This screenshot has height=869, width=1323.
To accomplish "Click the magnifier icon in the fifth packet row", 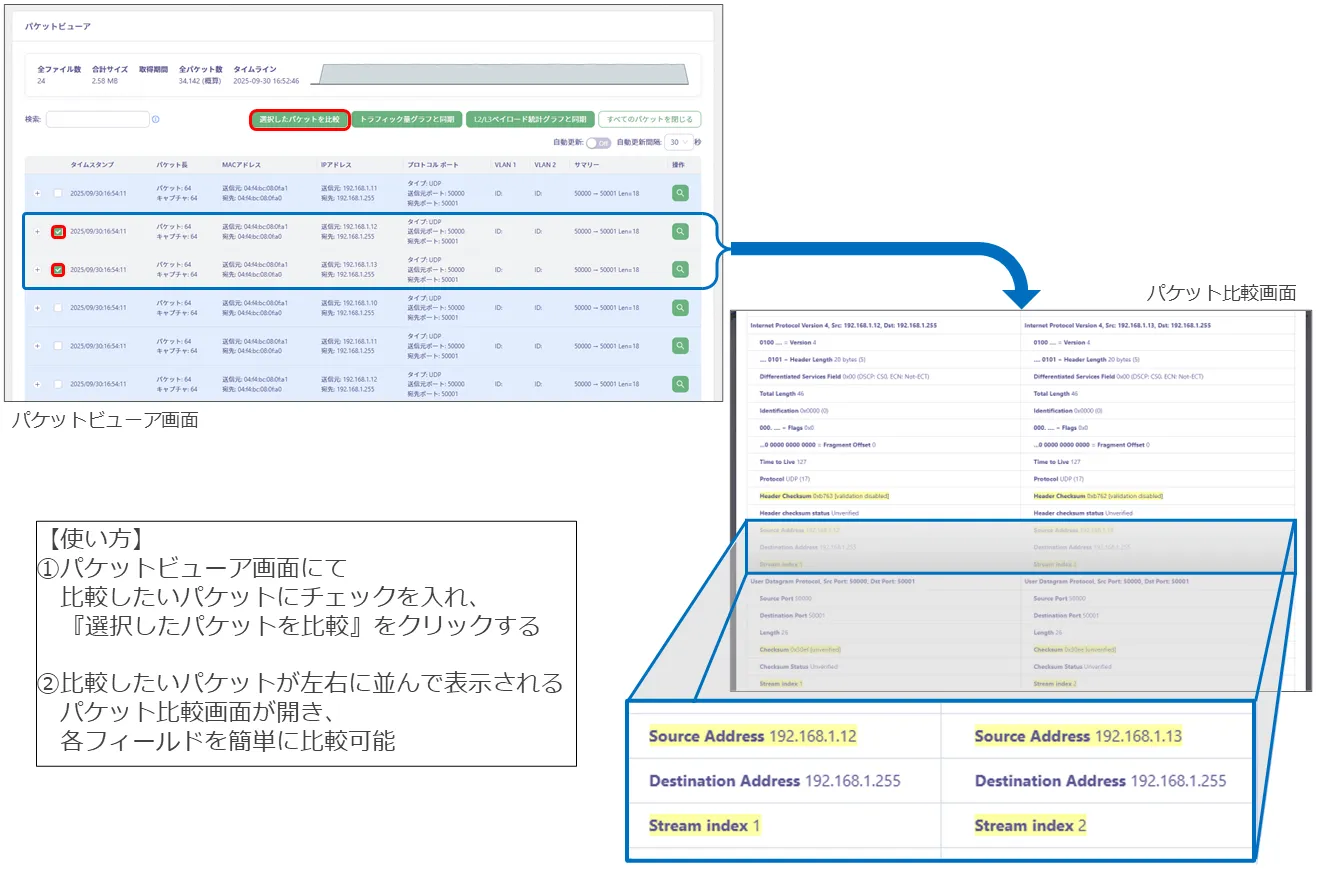I will [680, 346].
